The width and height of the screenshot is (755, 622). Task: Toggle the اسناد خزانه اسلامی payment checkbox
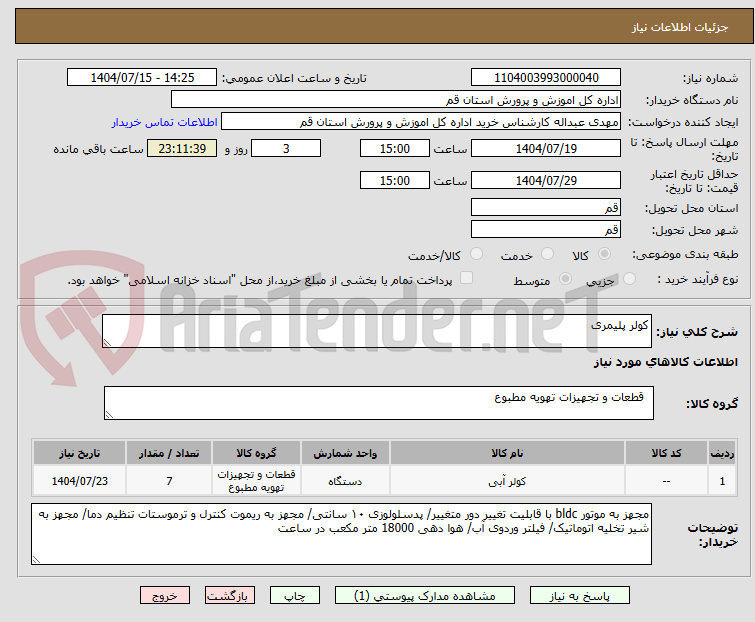(x=466, y=278)
